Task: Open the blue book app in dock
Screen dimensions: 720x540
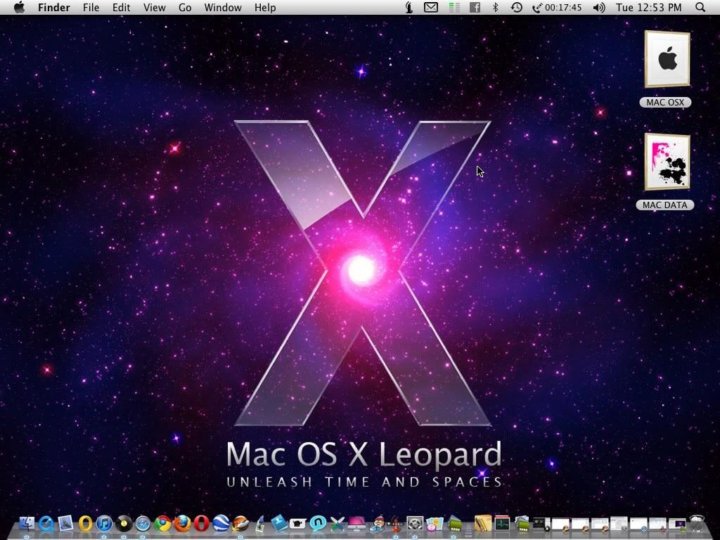Action: coord(279,523)
